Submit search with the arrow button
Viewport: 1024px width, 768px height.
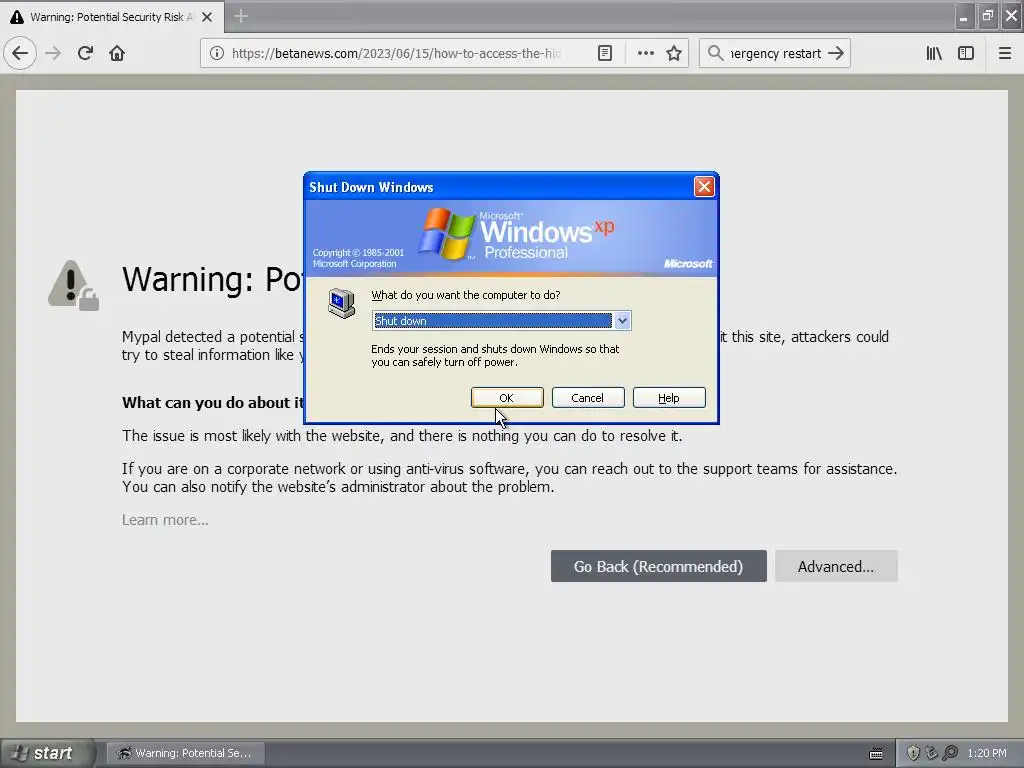click(836, 54)
